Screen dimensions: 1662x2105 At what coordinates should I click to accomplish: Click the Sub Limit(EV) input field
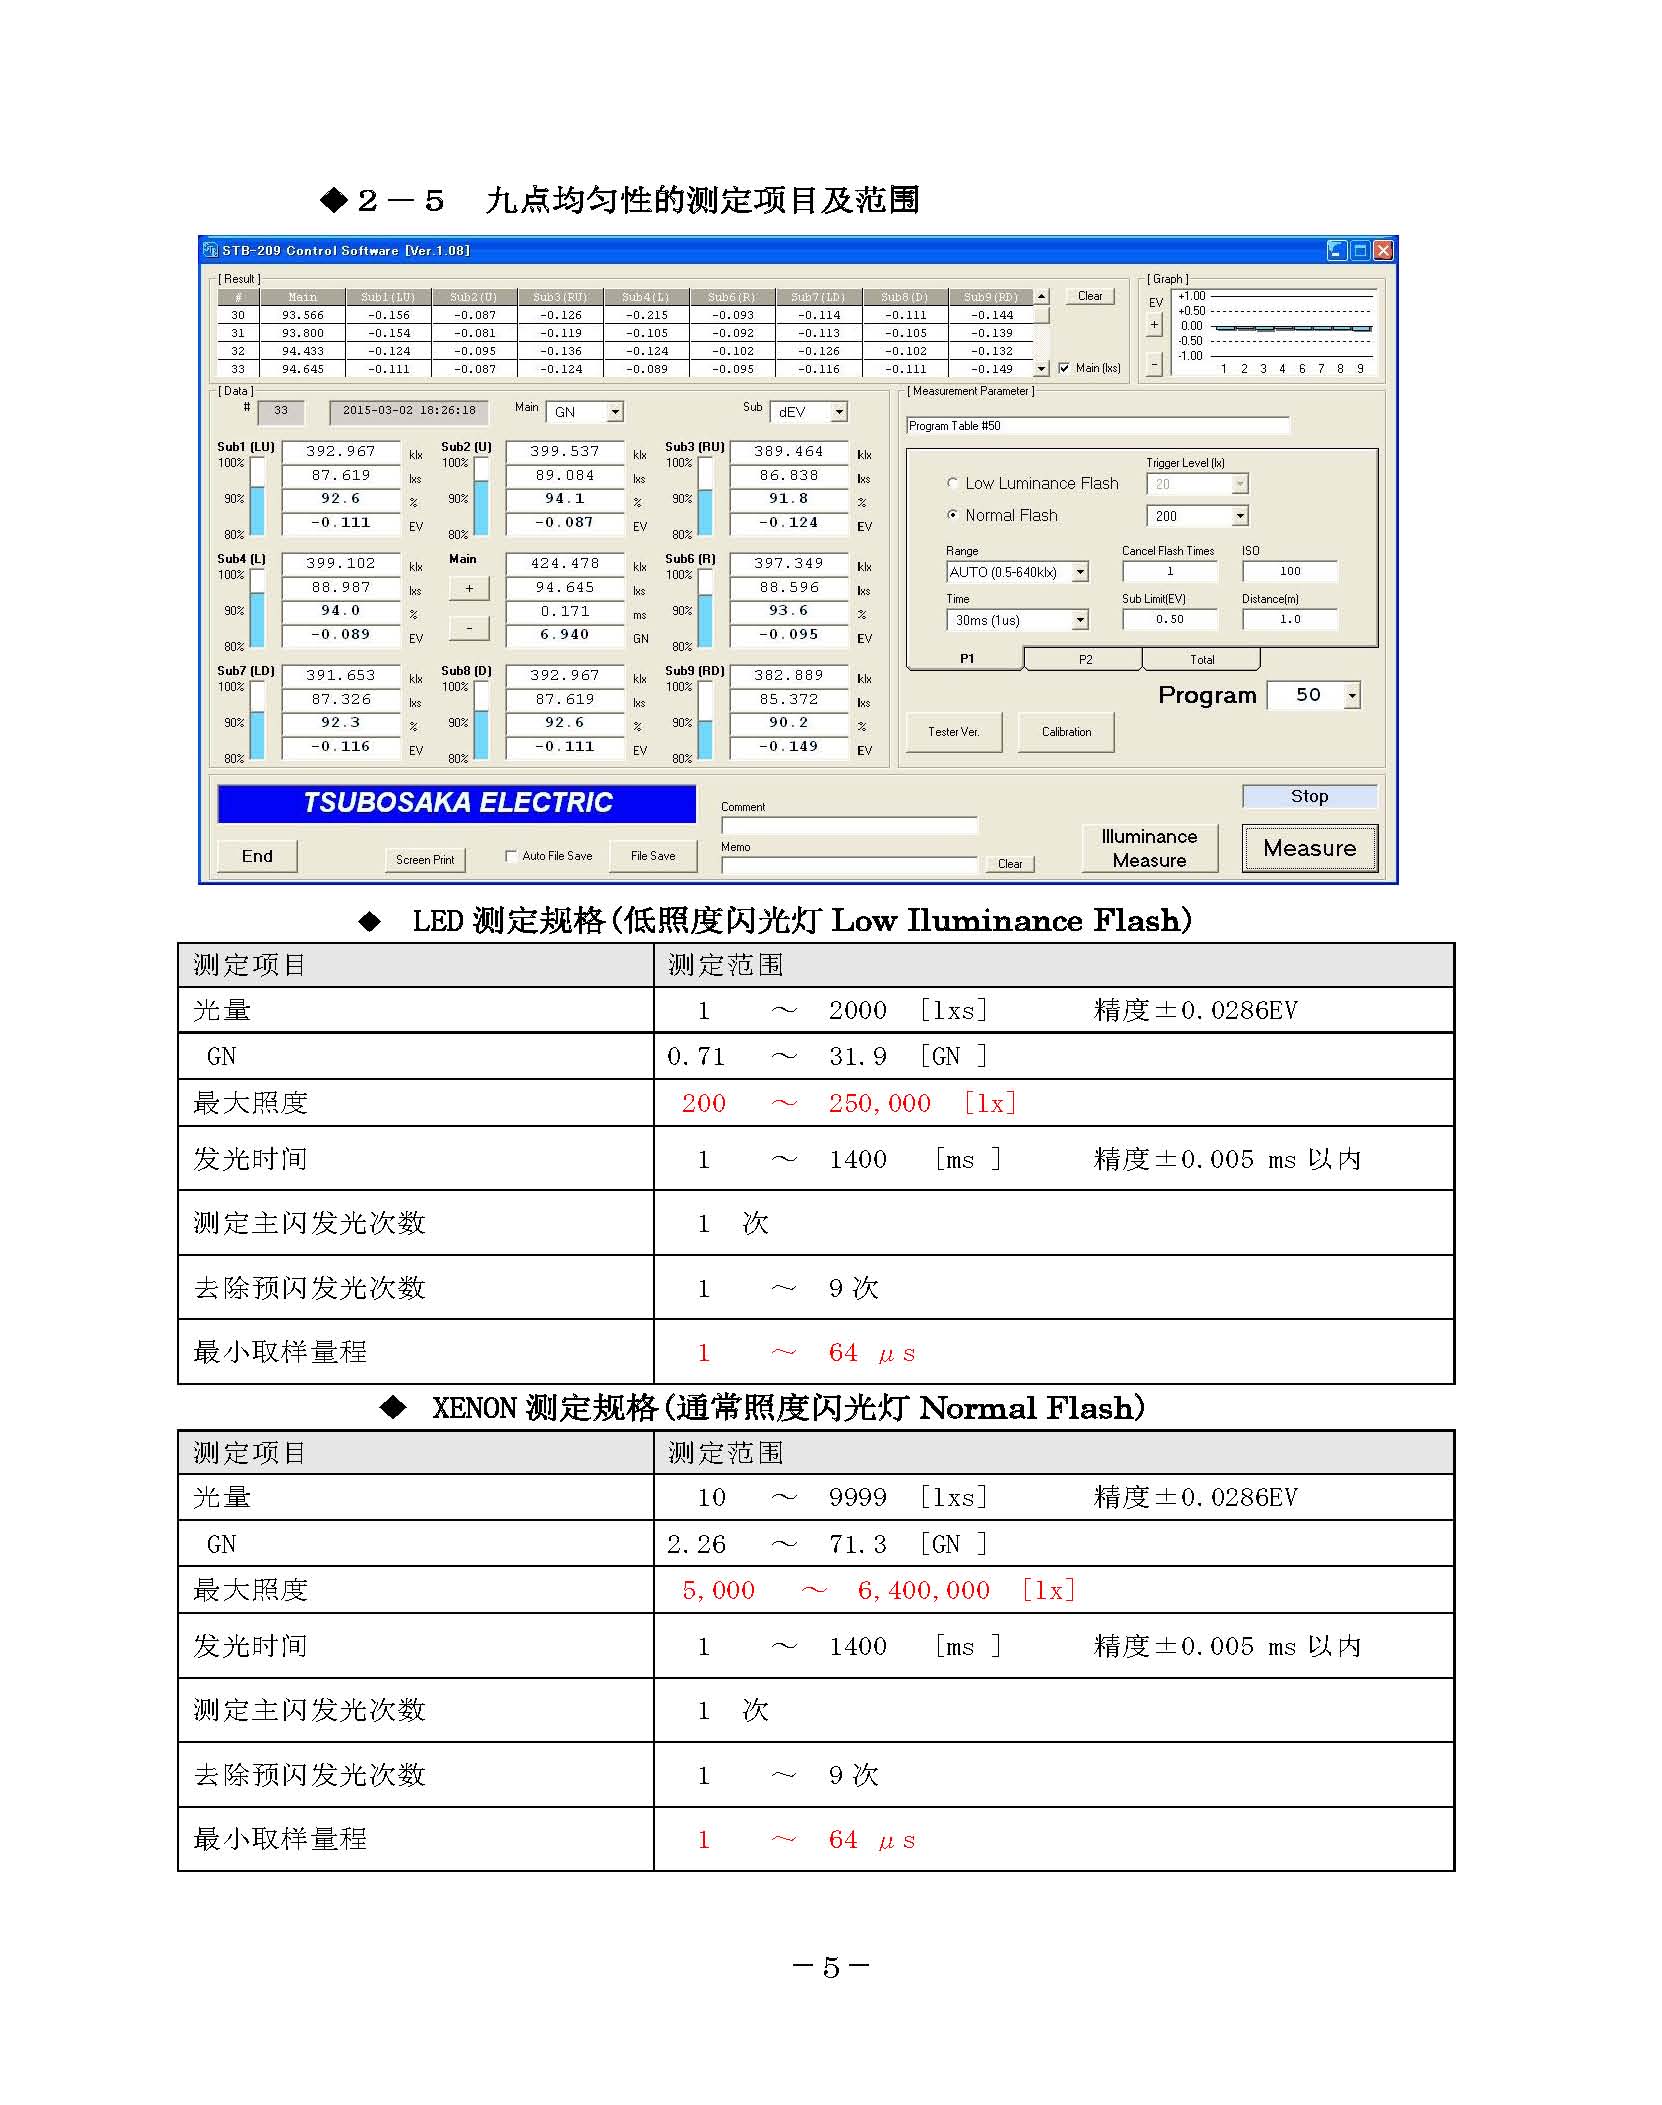[1170, 619]
